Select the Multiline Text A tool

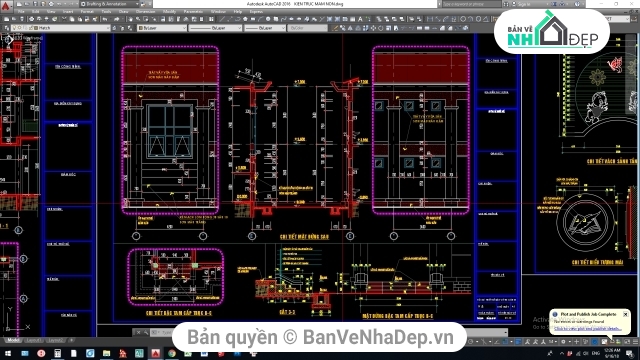tap(360, 19)
